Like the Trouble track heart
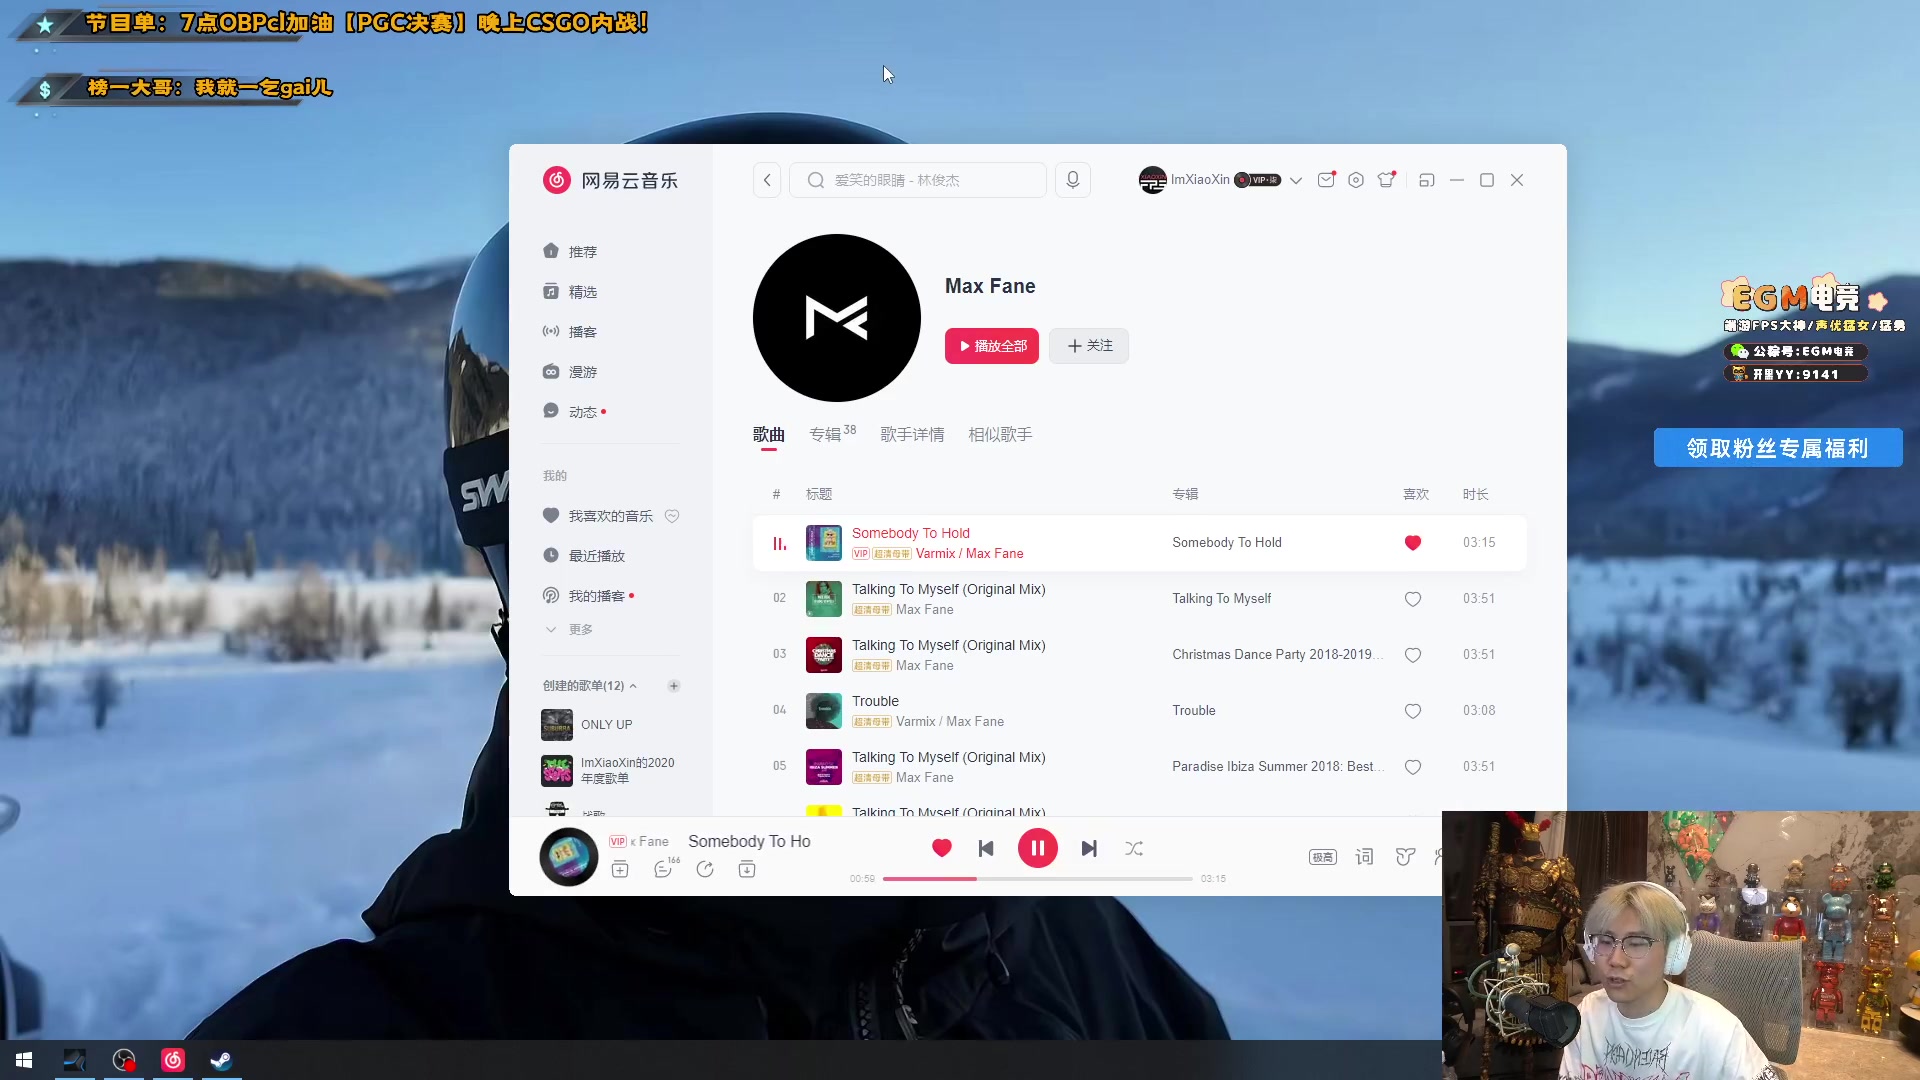This screenshot has height=1080, width=1920. click(1412, 711)
